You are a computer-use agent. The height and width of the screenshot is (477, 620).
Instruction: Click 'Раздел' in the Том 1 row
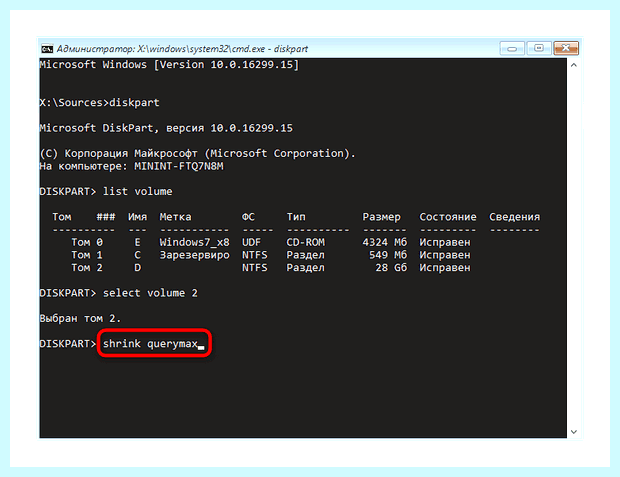(x=306, y=255)
